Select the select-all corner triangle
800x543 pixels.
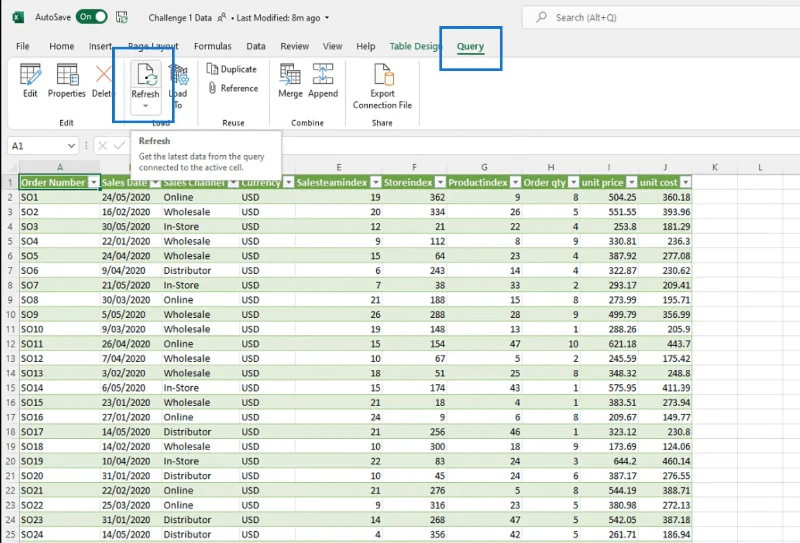click(11, 167)
